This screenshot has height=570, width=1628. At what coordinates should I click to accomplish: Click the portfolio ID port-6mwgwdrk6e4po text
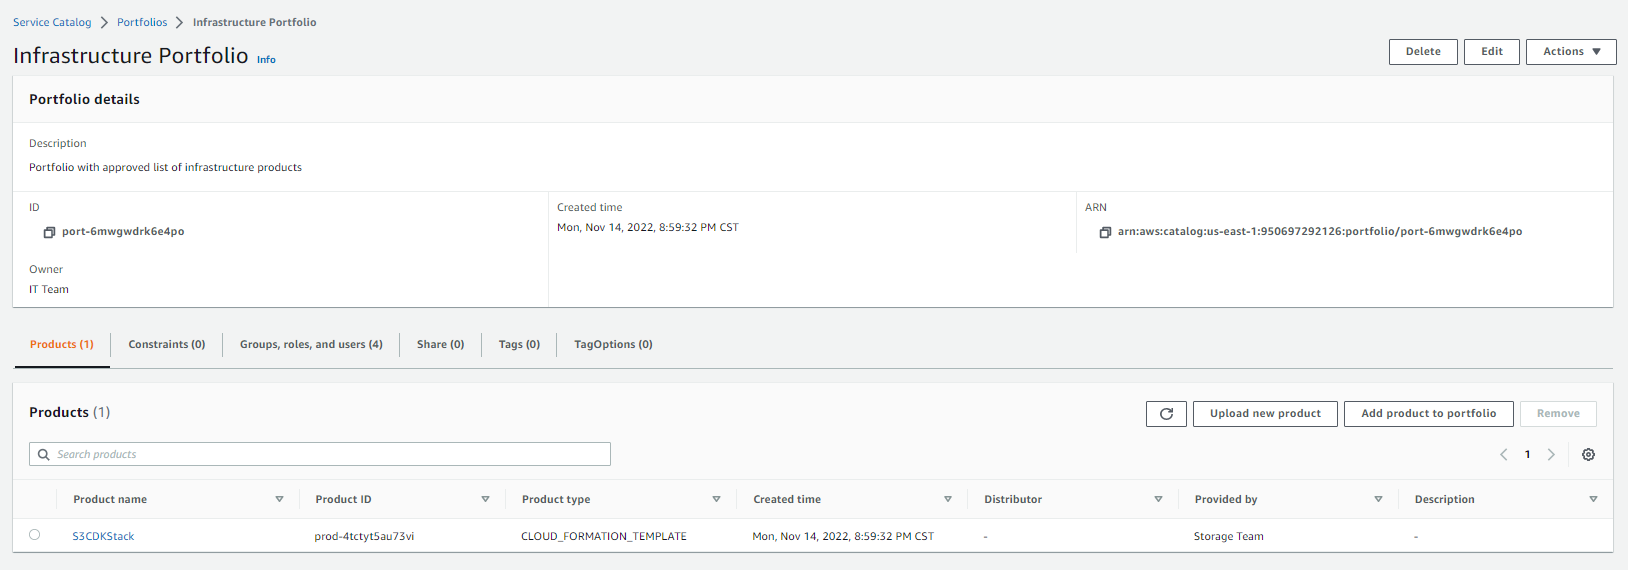tap(123, 232)
